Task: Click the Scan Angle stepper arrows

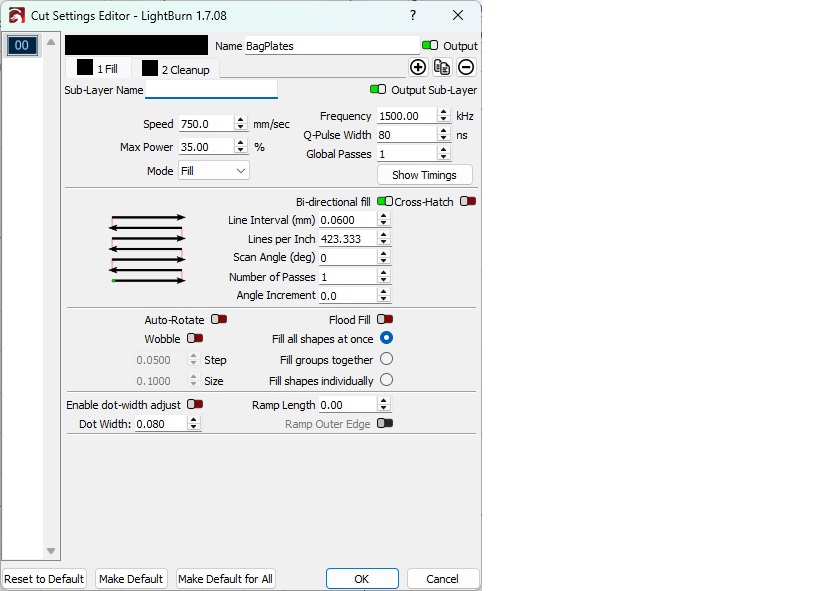Action: click(383, 257)
